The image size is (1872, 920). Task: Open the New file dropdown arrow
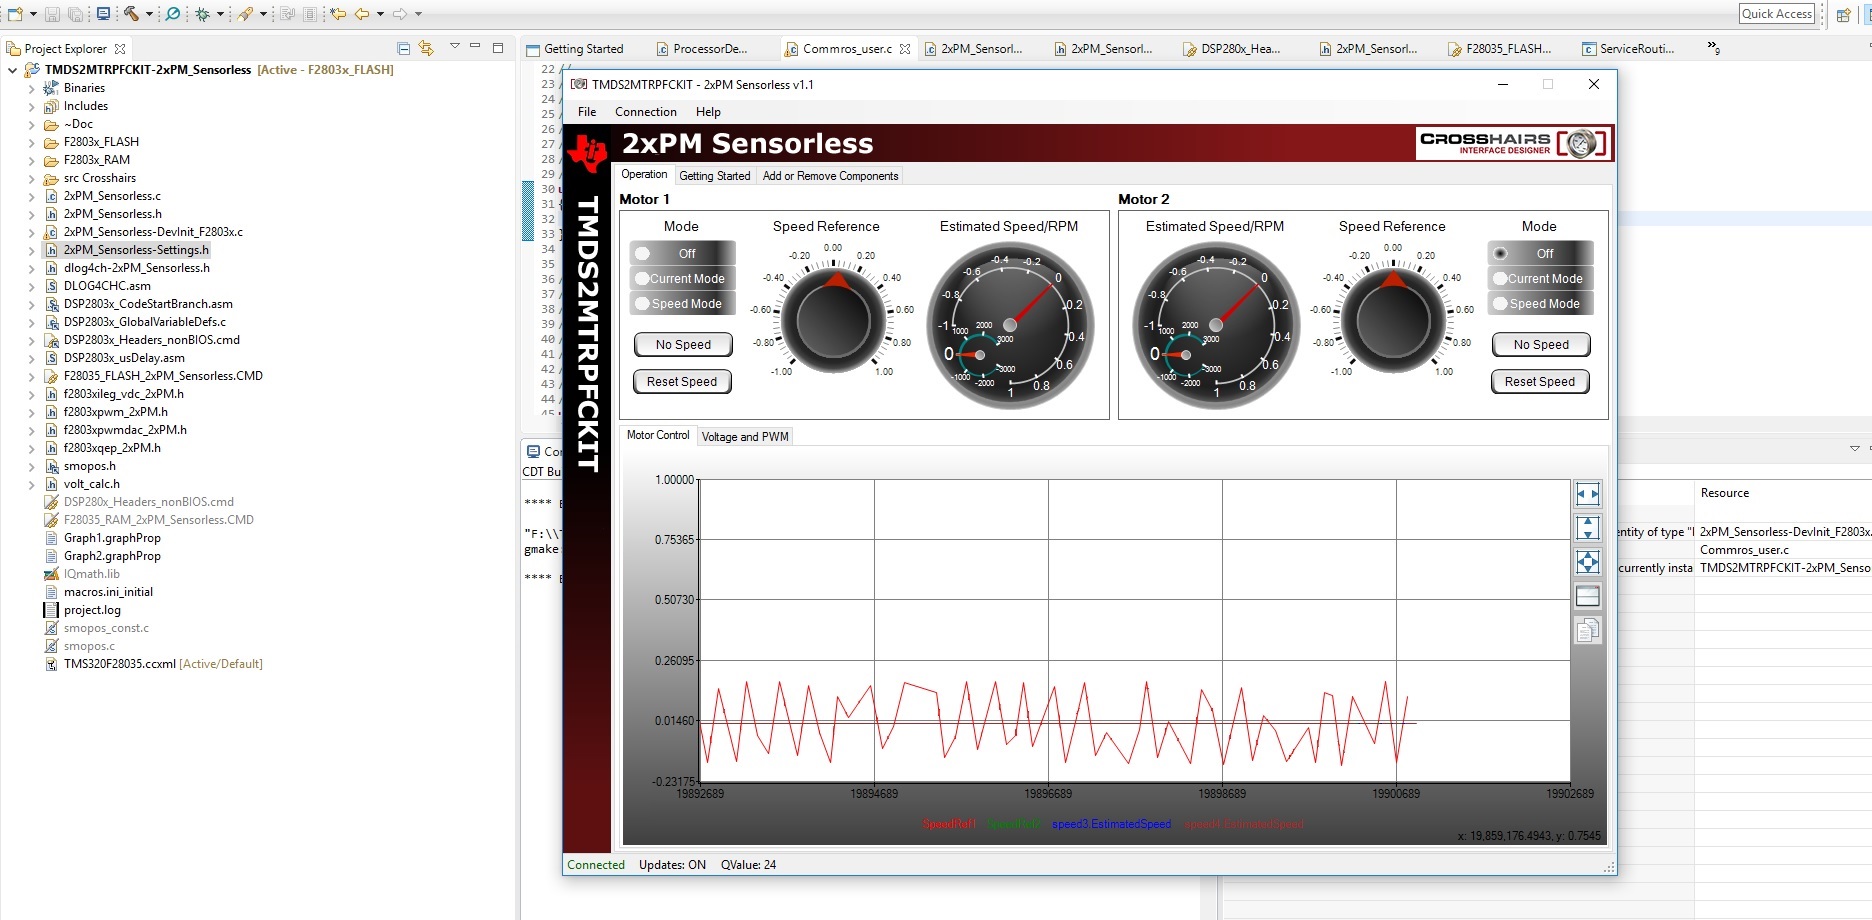pos(33,14)
